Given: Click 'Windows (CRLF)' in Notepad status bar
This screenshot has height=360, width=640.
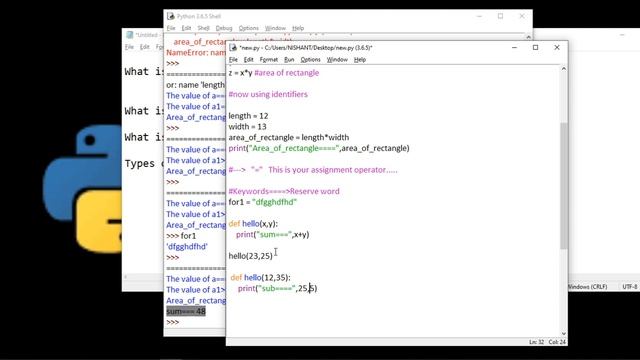Looking at the screenshot, I should 587,287.
